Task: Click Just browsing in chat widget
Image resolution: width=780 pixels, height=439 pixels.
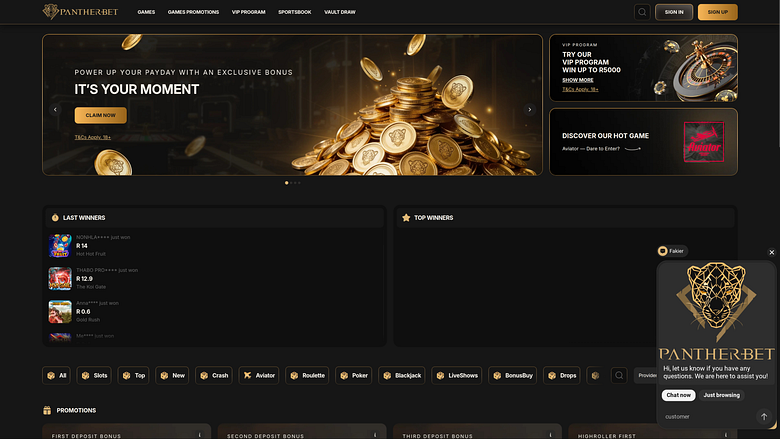Action: 721,395
